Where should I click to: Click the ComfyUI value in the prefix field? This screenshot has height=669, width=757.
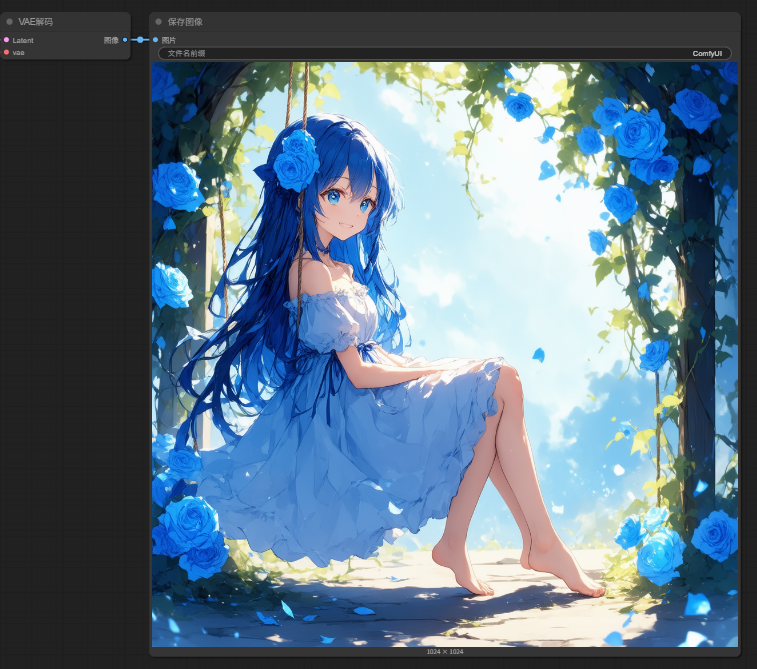click(707, 53)
